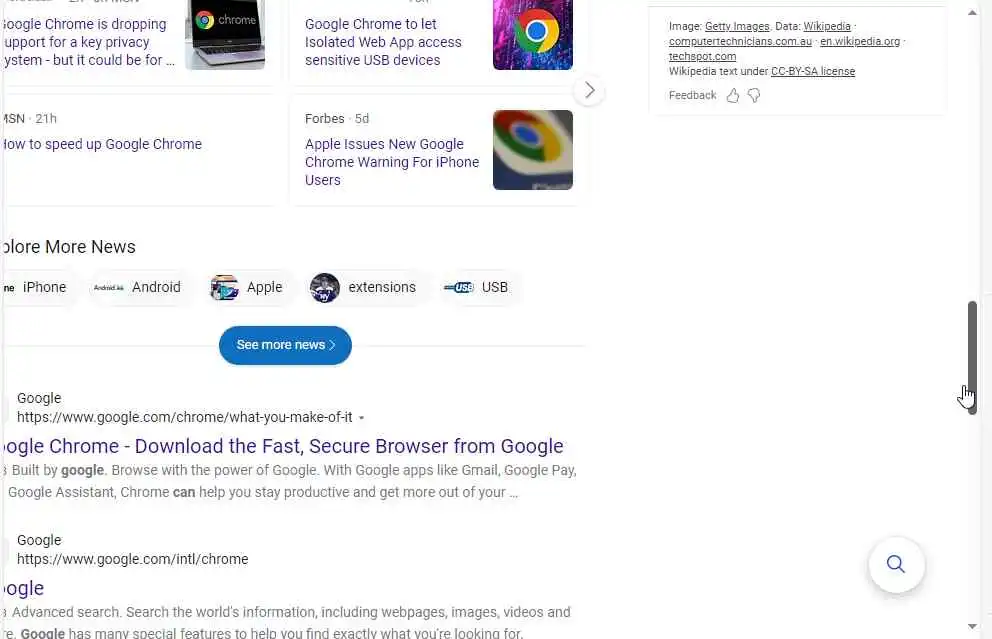Click the Android chip logo icon
Viewport: 992px width, 639px height.
point(109,287)
